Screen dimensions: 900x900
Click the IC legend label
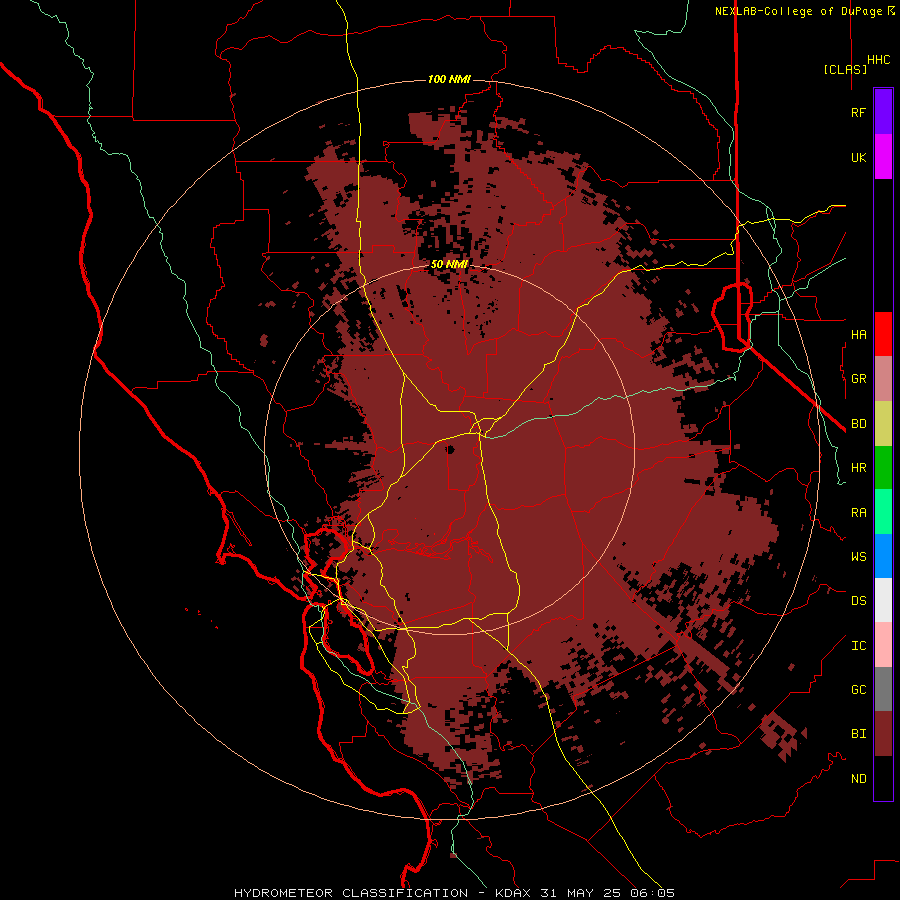coord(858,646)
